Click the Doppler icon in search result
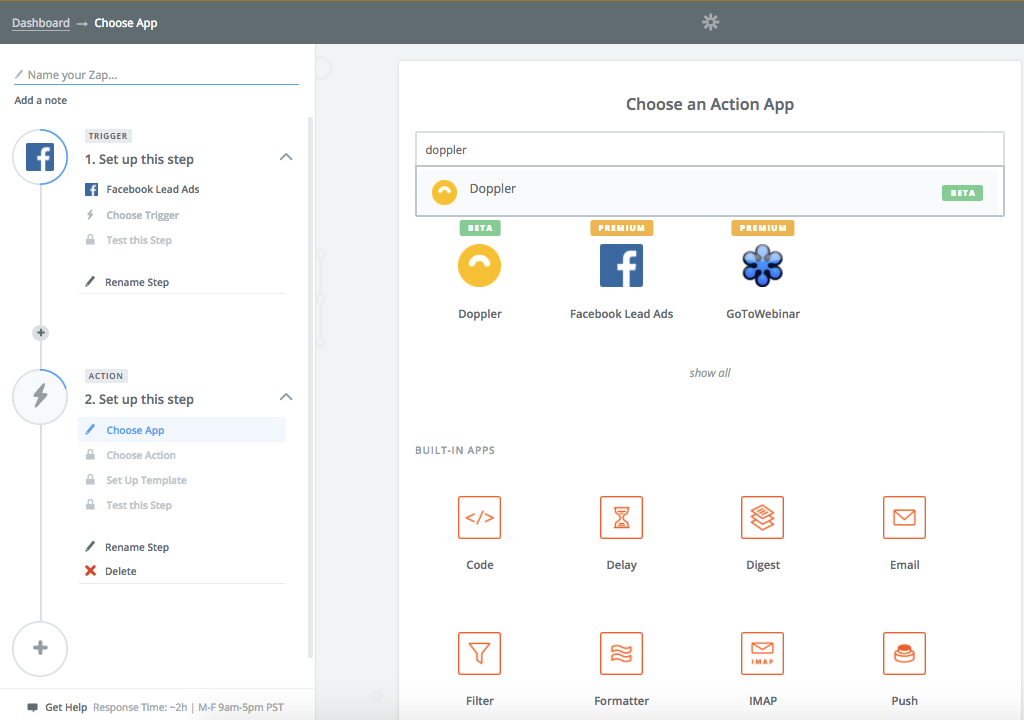 click(x=444, y=192)
